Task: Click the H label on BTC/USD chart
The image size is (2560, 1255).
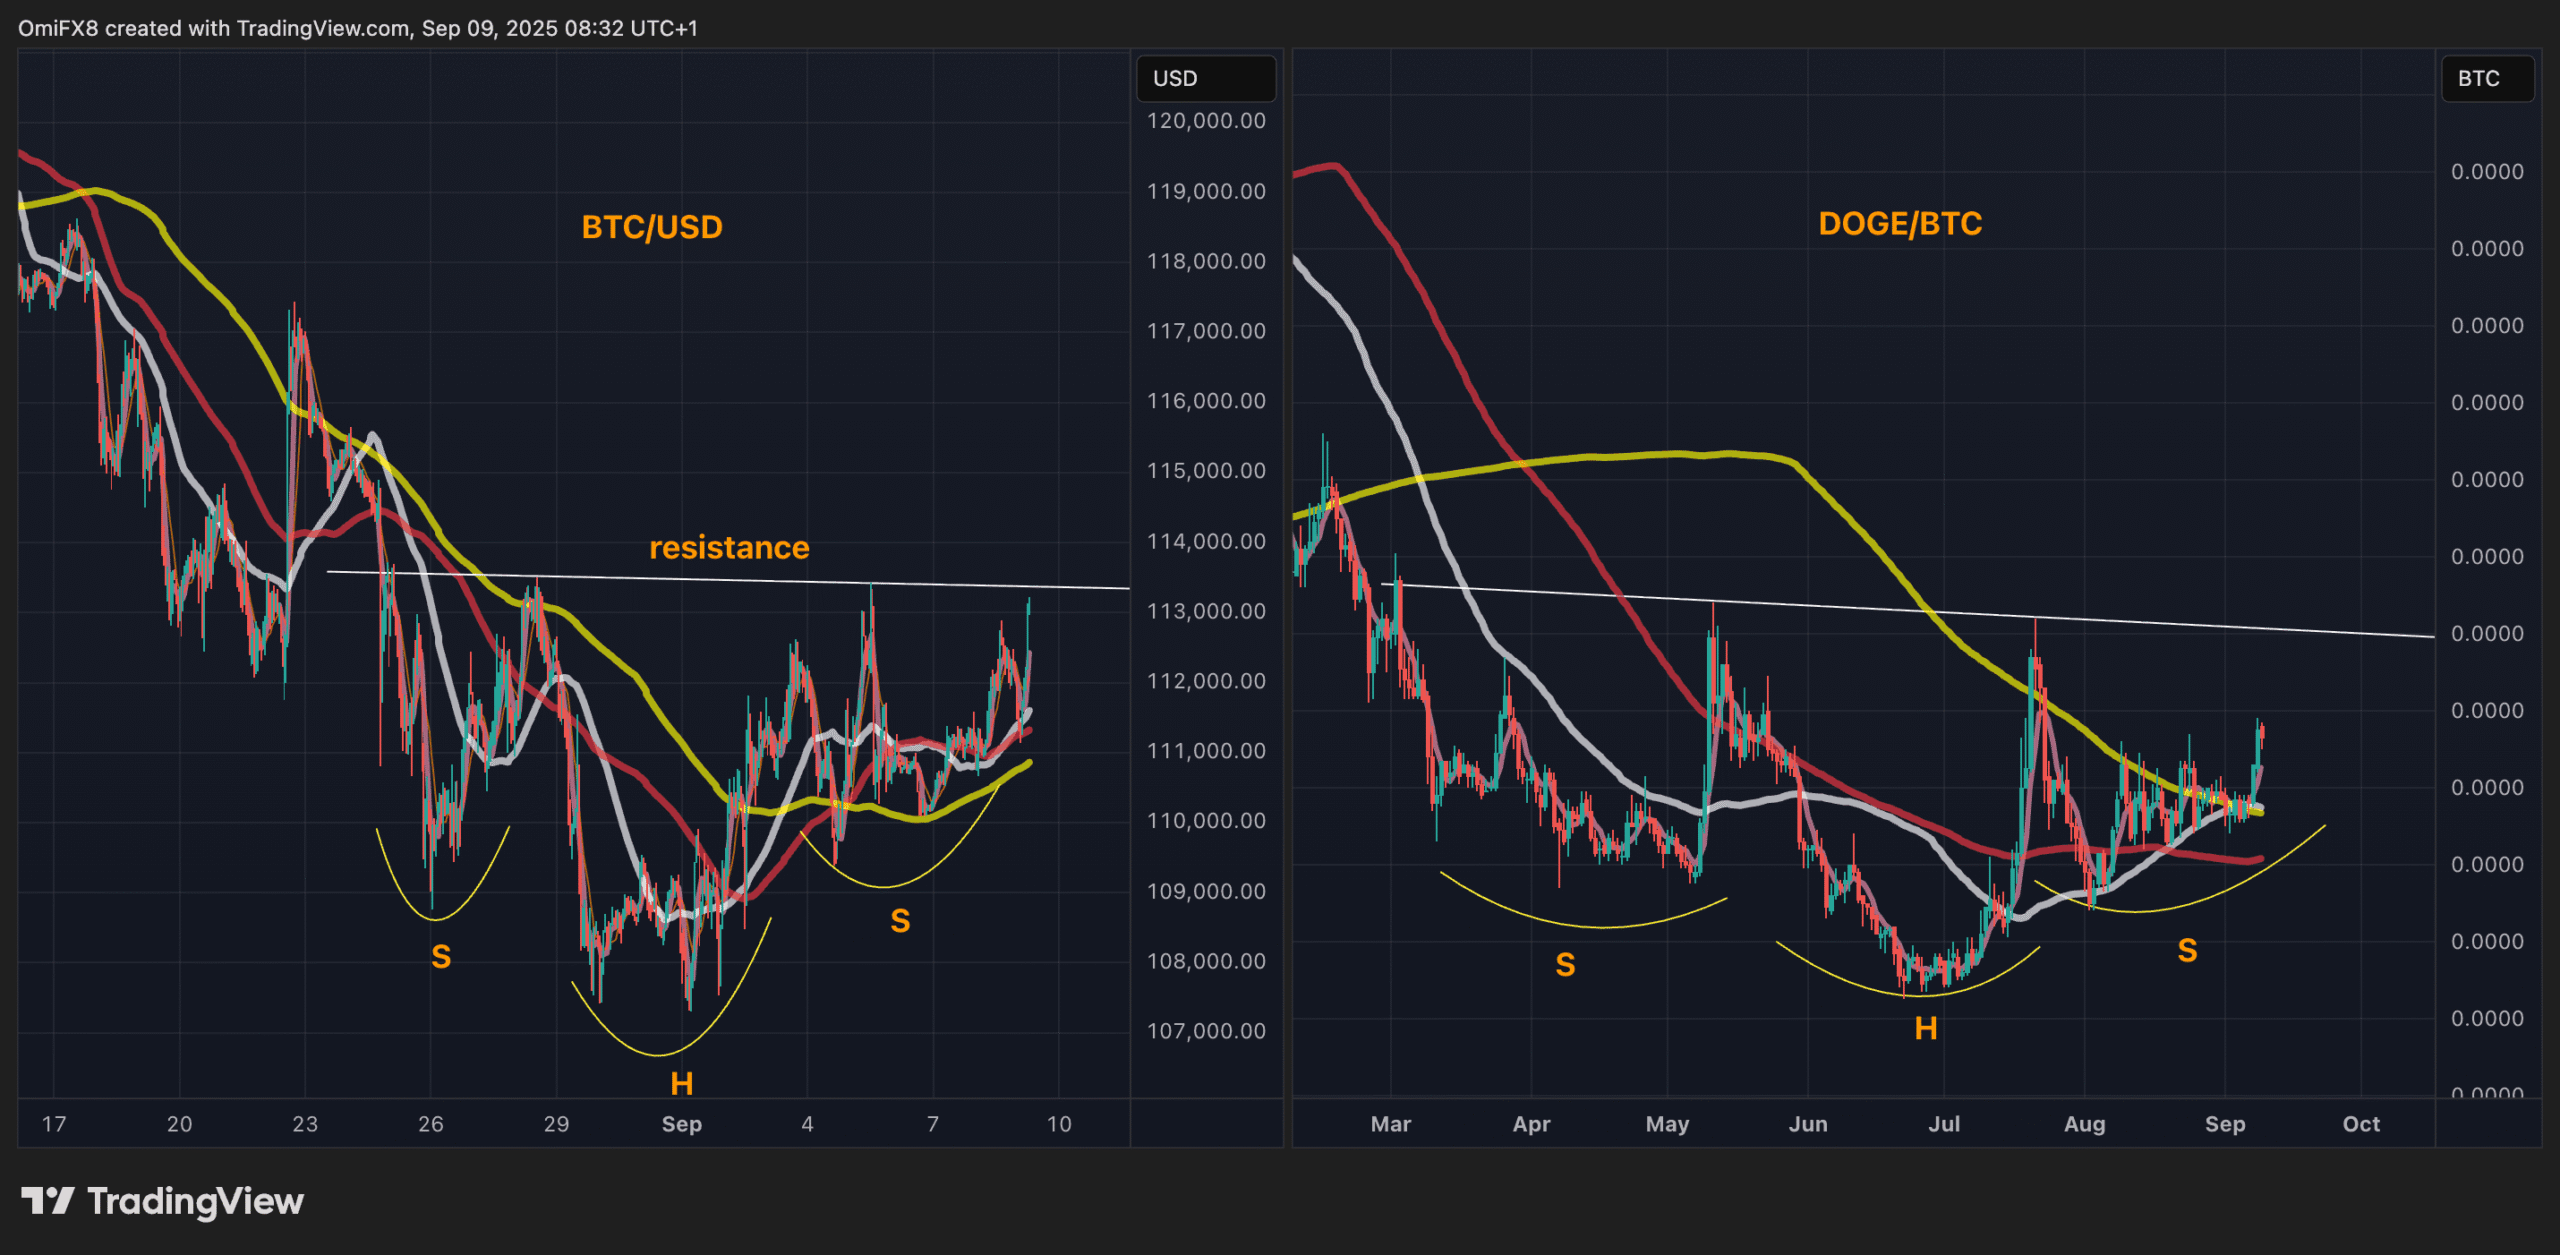Action: 681,1084
